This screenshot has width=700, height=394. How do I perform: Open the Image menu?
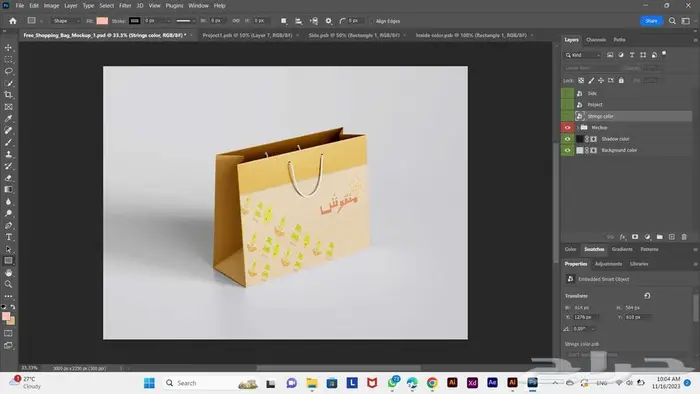click(51, 6)
